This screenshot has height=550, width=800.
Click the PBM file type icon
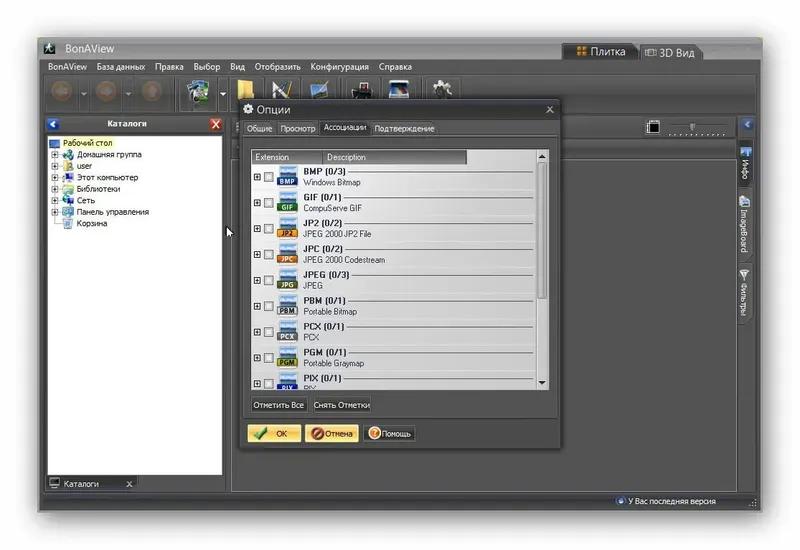click(287, 306)
